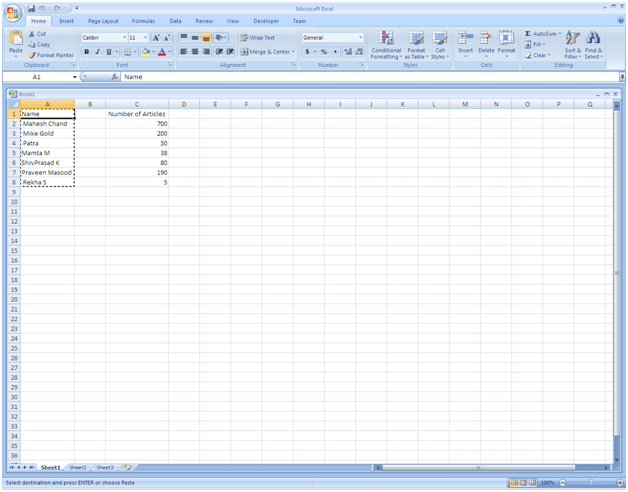The image size is (628, 492).
Task: Toggle Wrap Text for the cell
Action: point(257,38)
